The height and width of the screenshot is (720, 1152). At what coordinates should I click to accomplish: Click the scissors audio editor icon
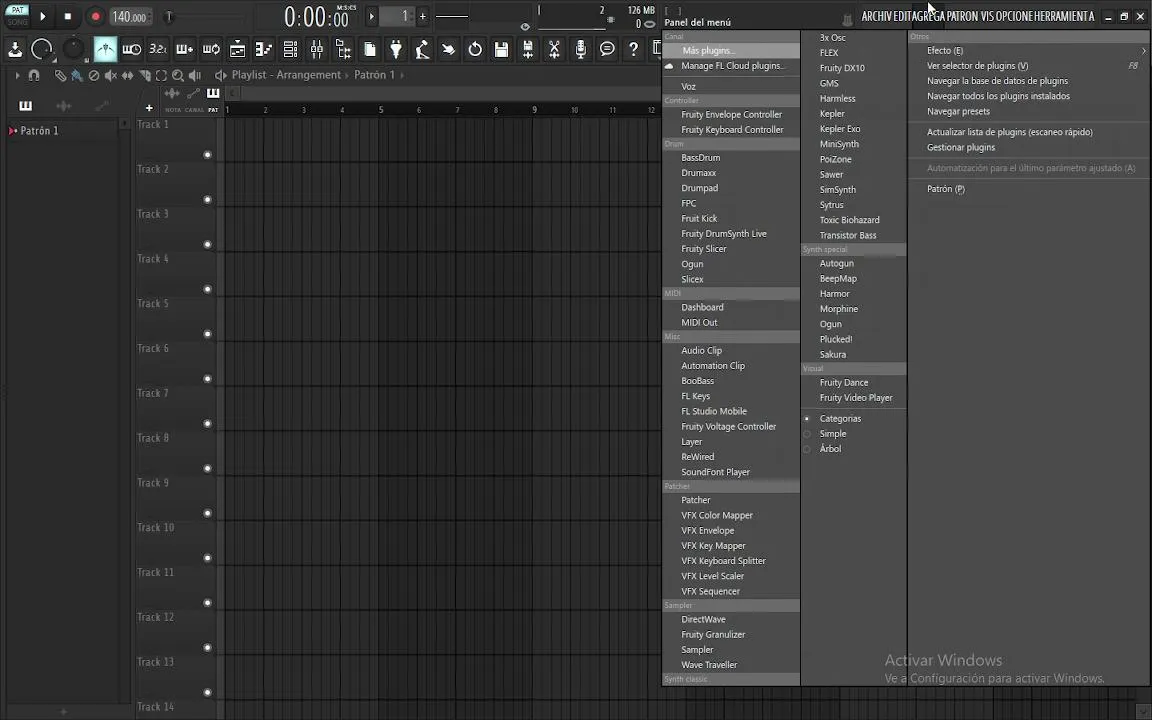(554, 49)
